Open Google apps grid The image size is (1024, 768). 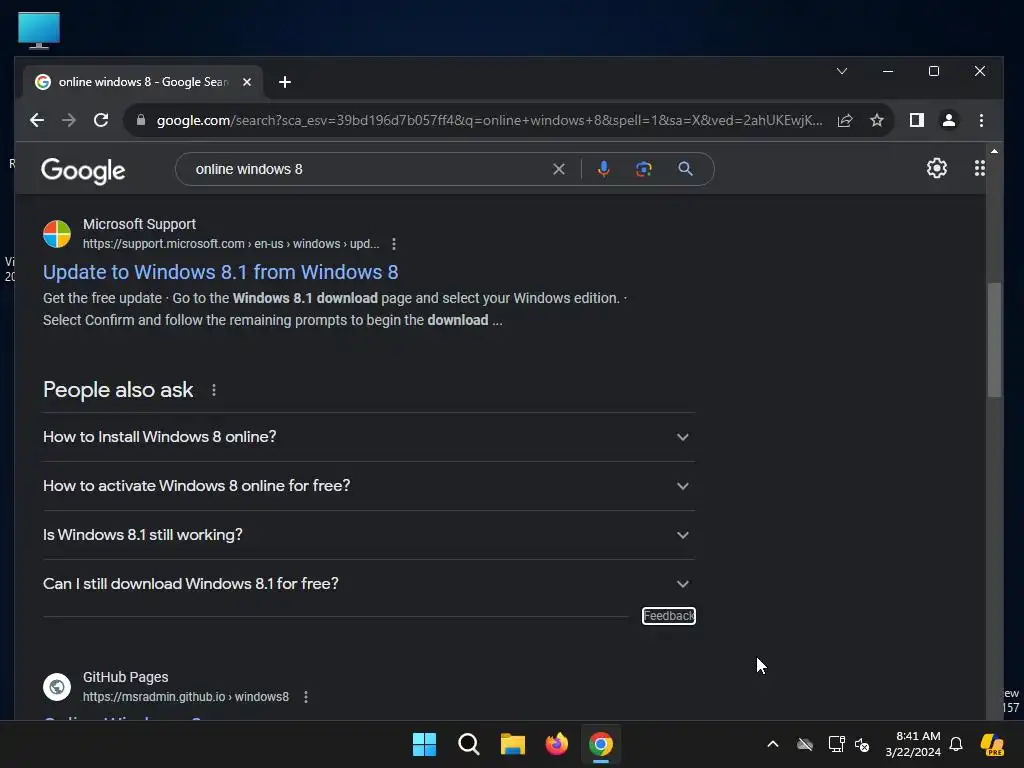point(980,168)
